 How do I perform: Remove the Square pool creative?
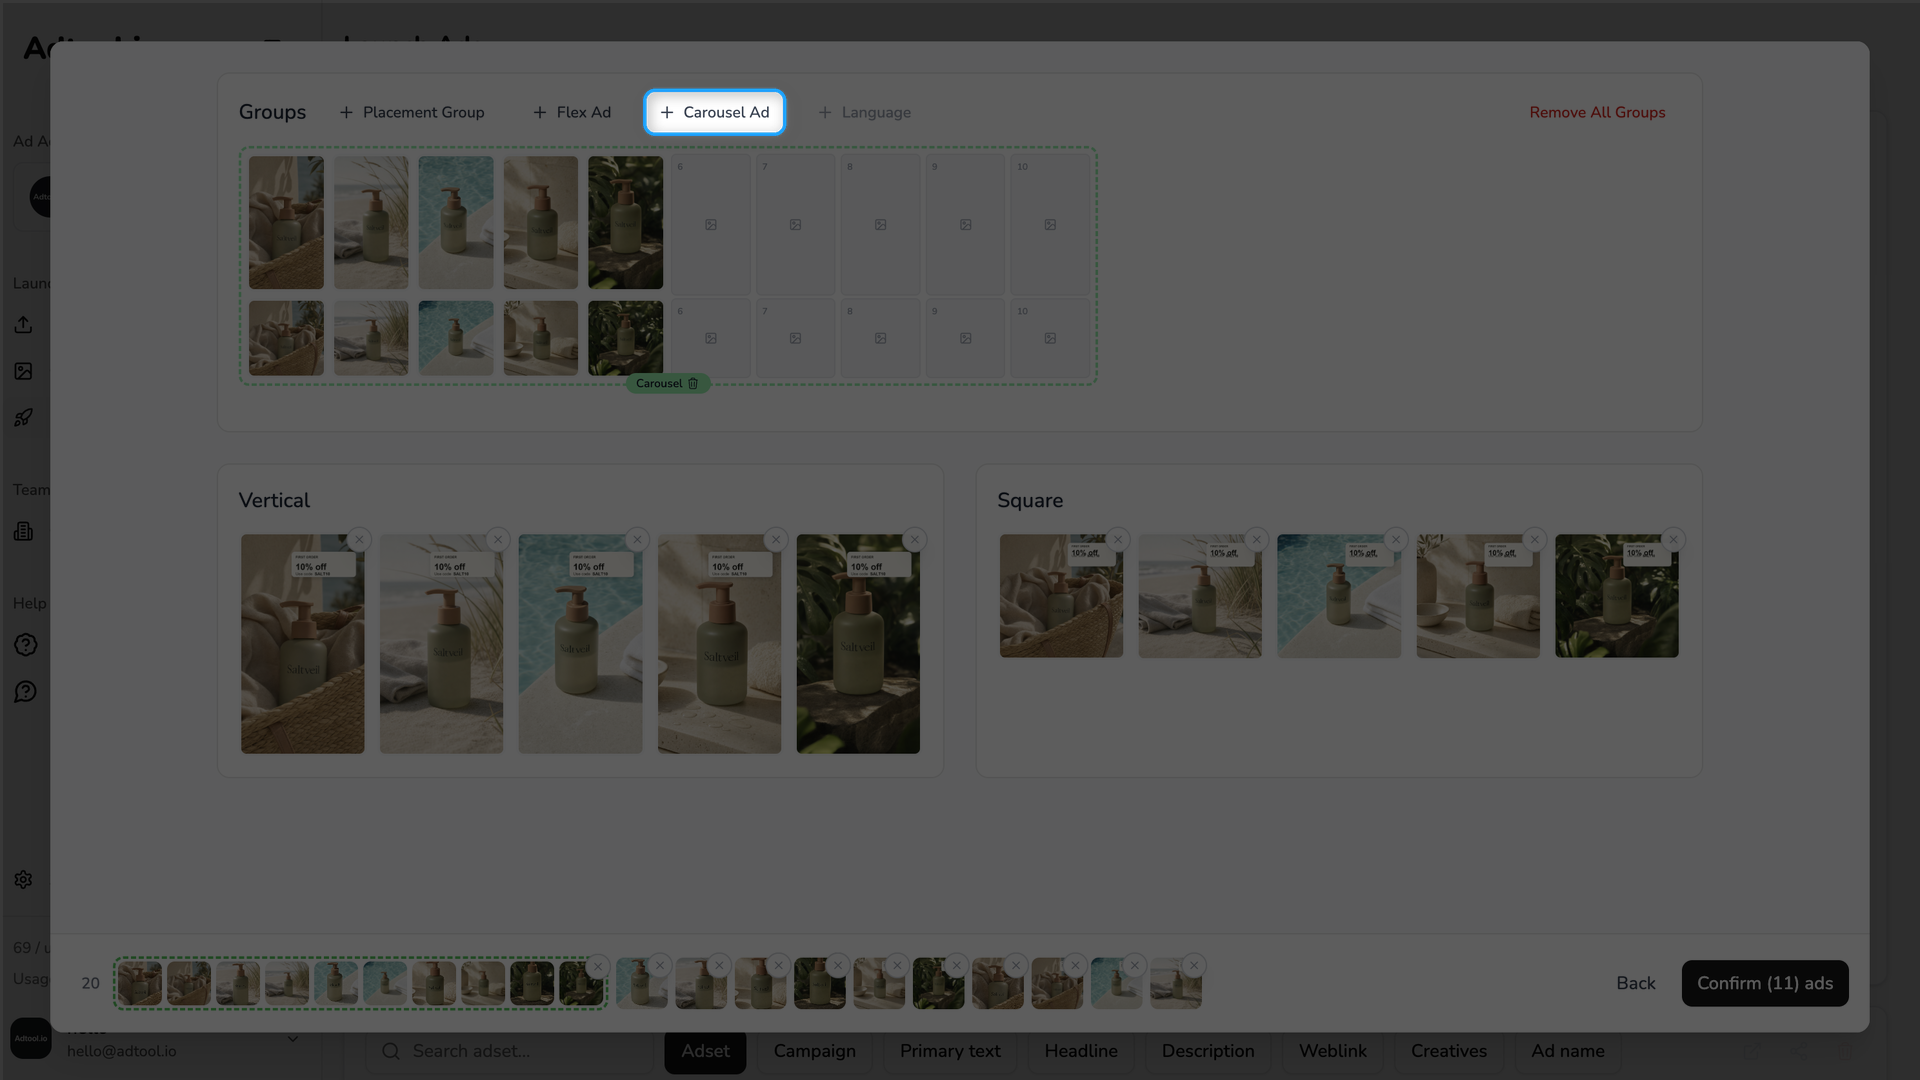(1396, 540)
